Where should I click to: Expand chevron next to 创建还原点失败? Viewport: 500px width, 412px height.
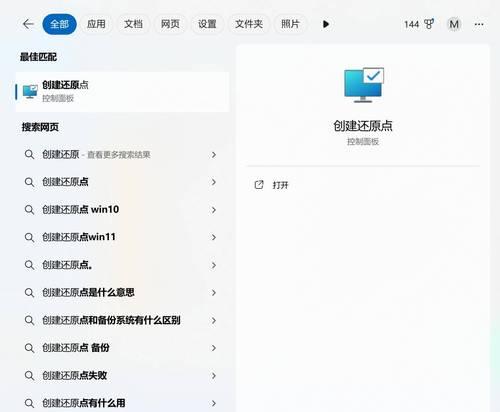[x=214, y=376]
